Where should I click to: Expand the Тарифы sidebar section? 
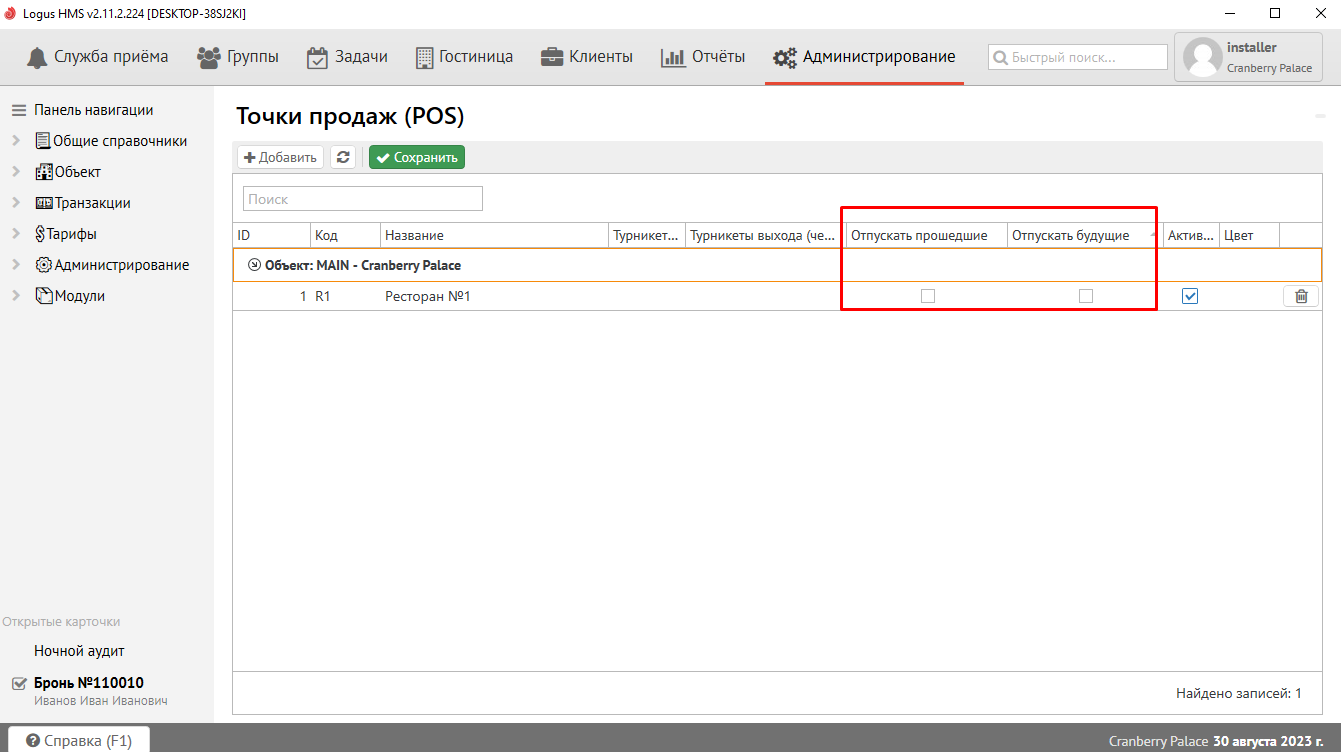click(x=16, y=234)
